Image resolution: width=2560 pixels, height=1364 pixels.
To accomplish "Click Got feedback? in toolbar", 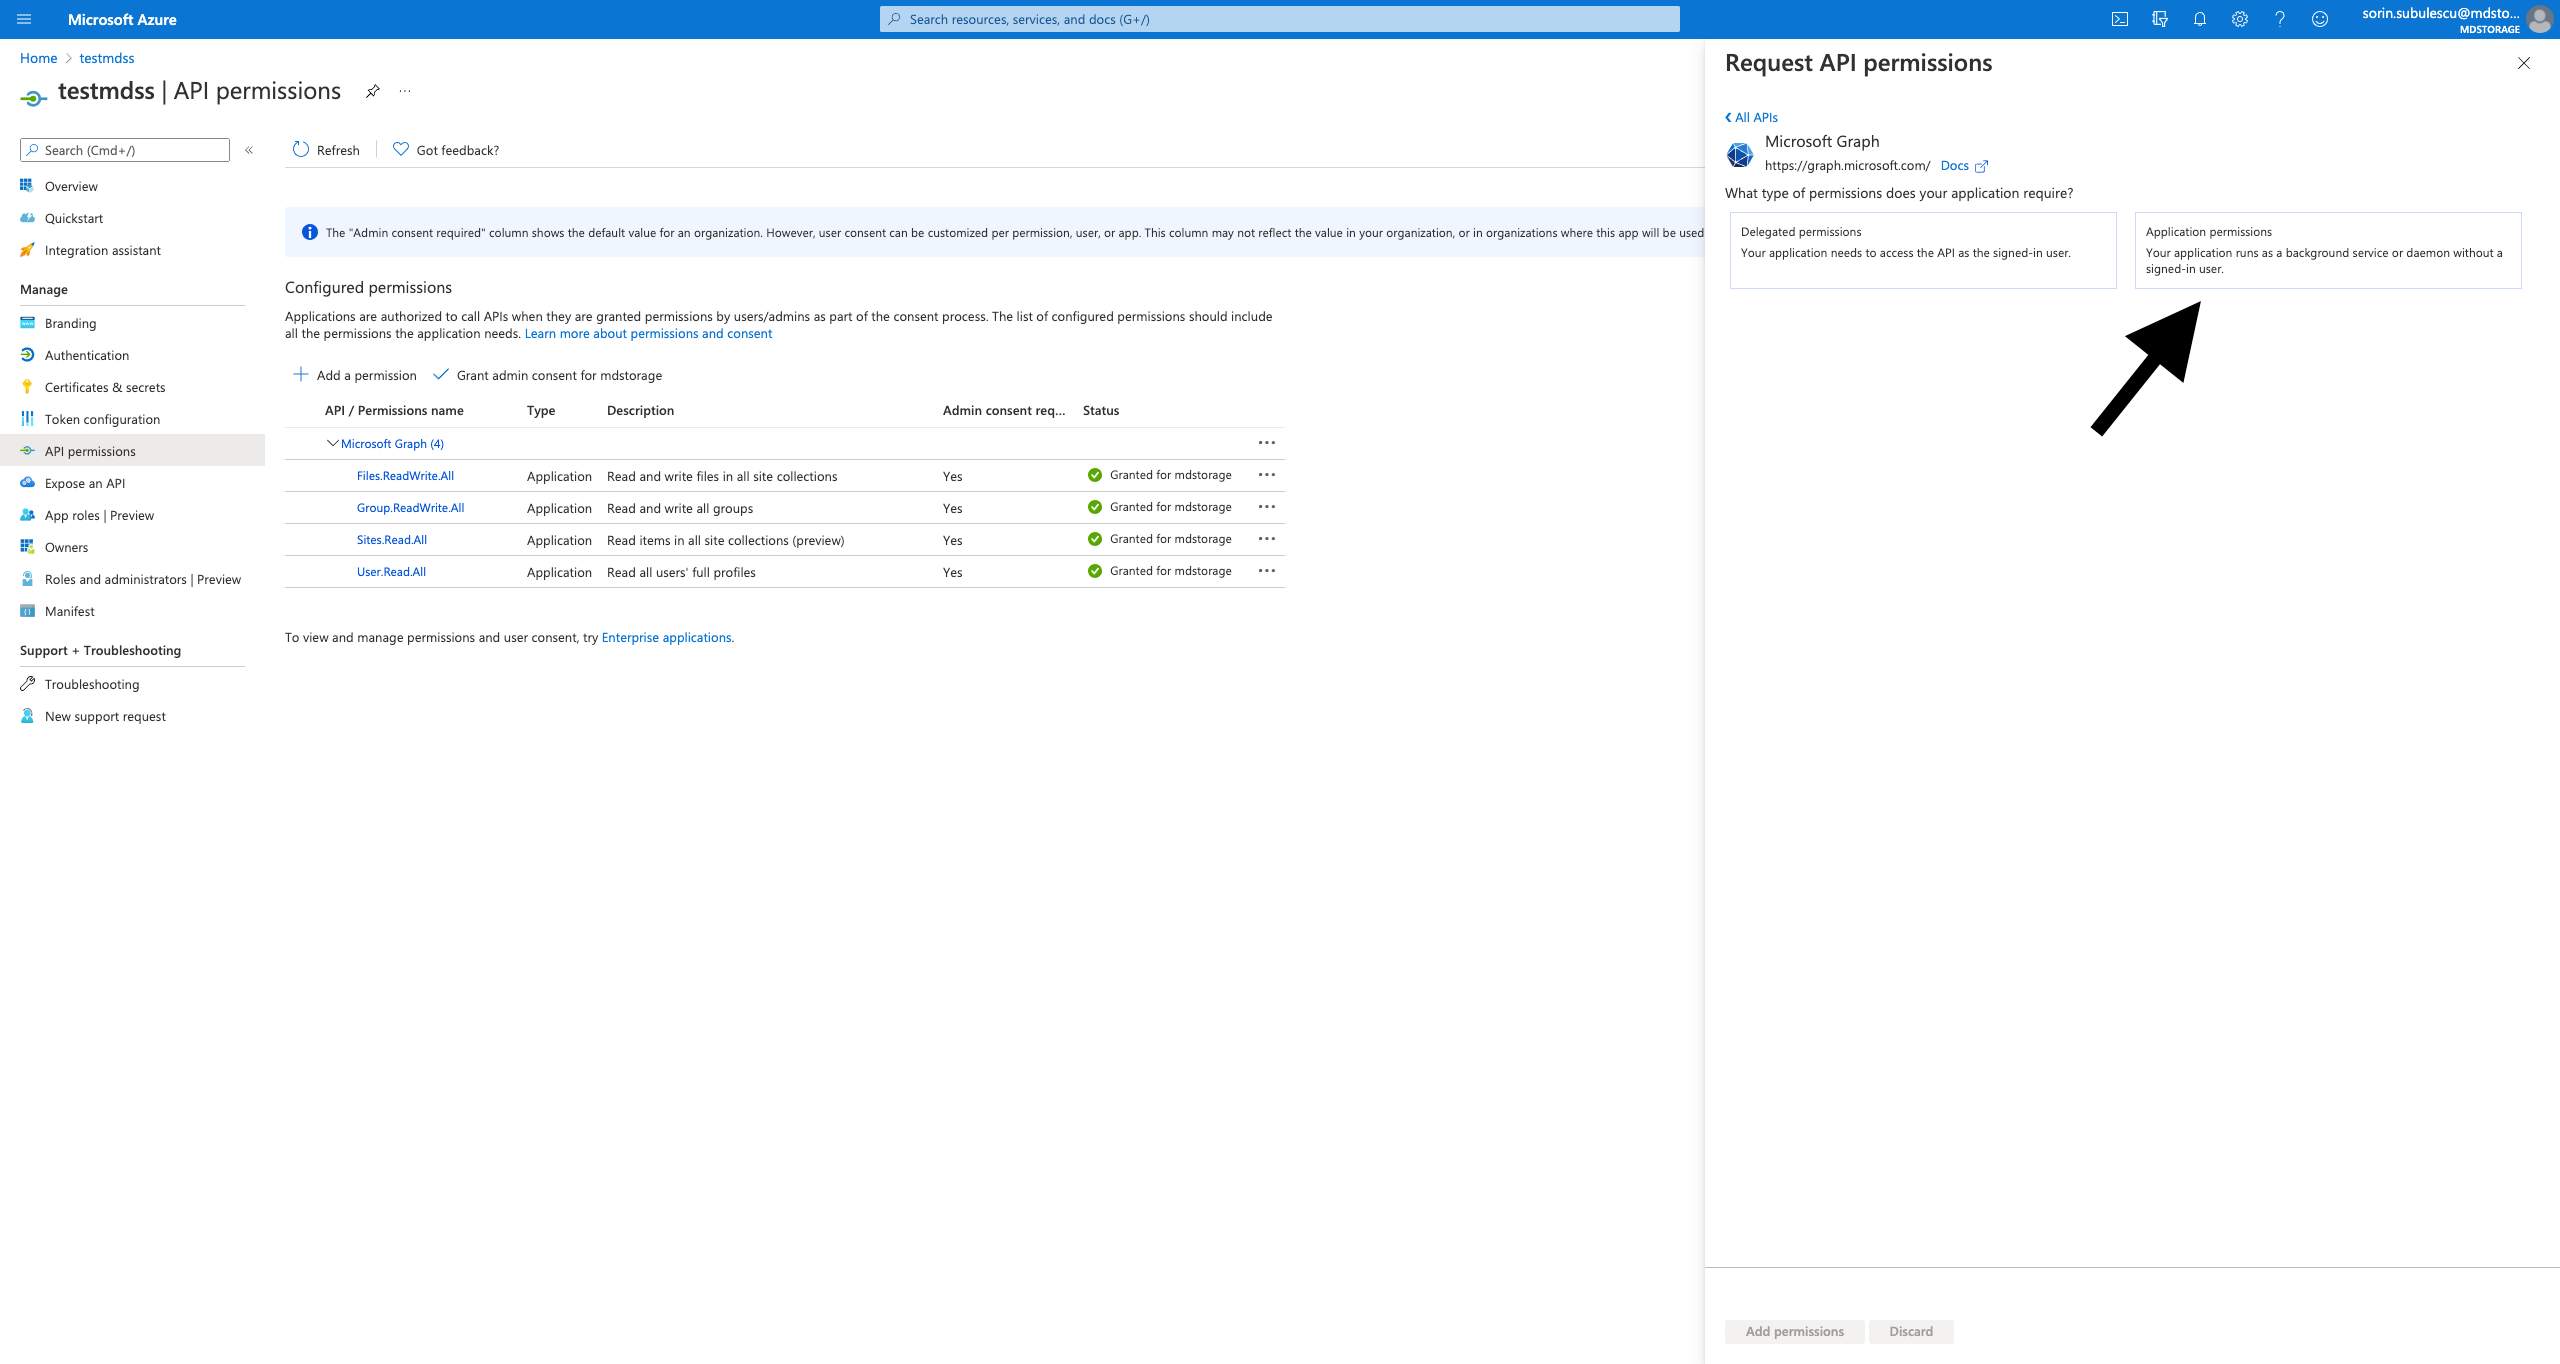I will [446, 150].
